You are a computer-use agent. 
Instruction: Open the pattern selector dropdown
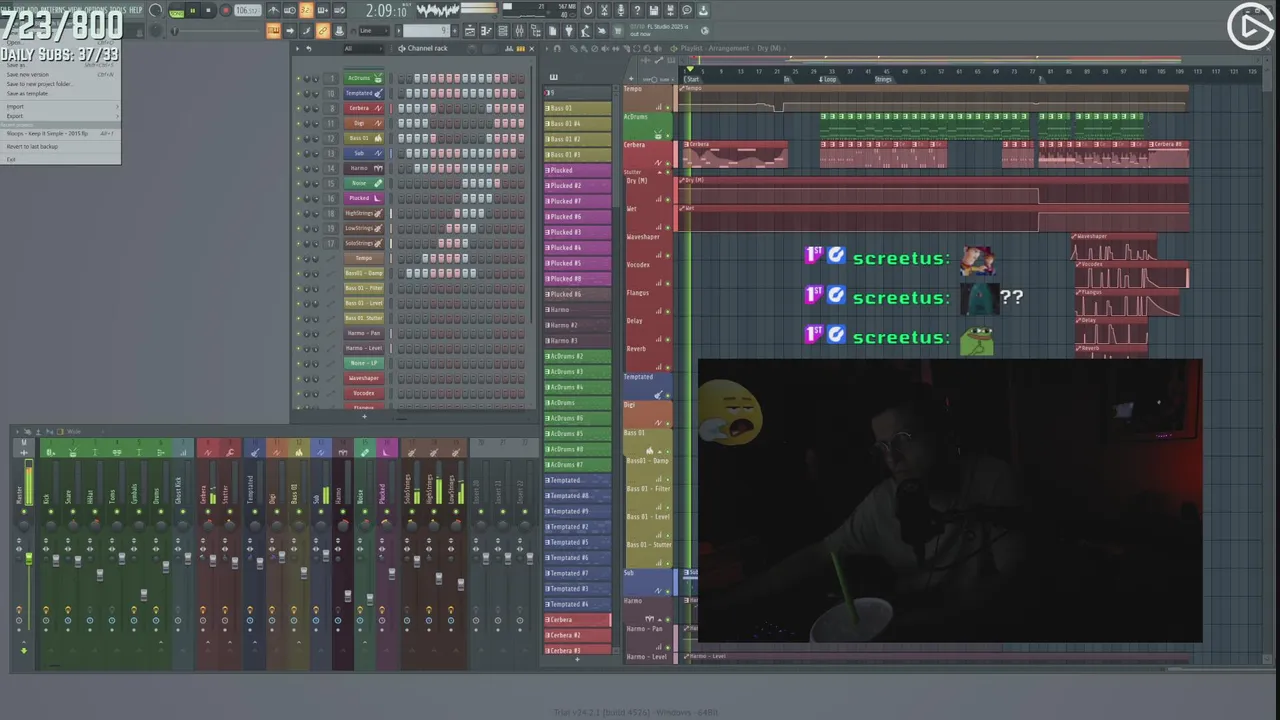tap(428, 31)
